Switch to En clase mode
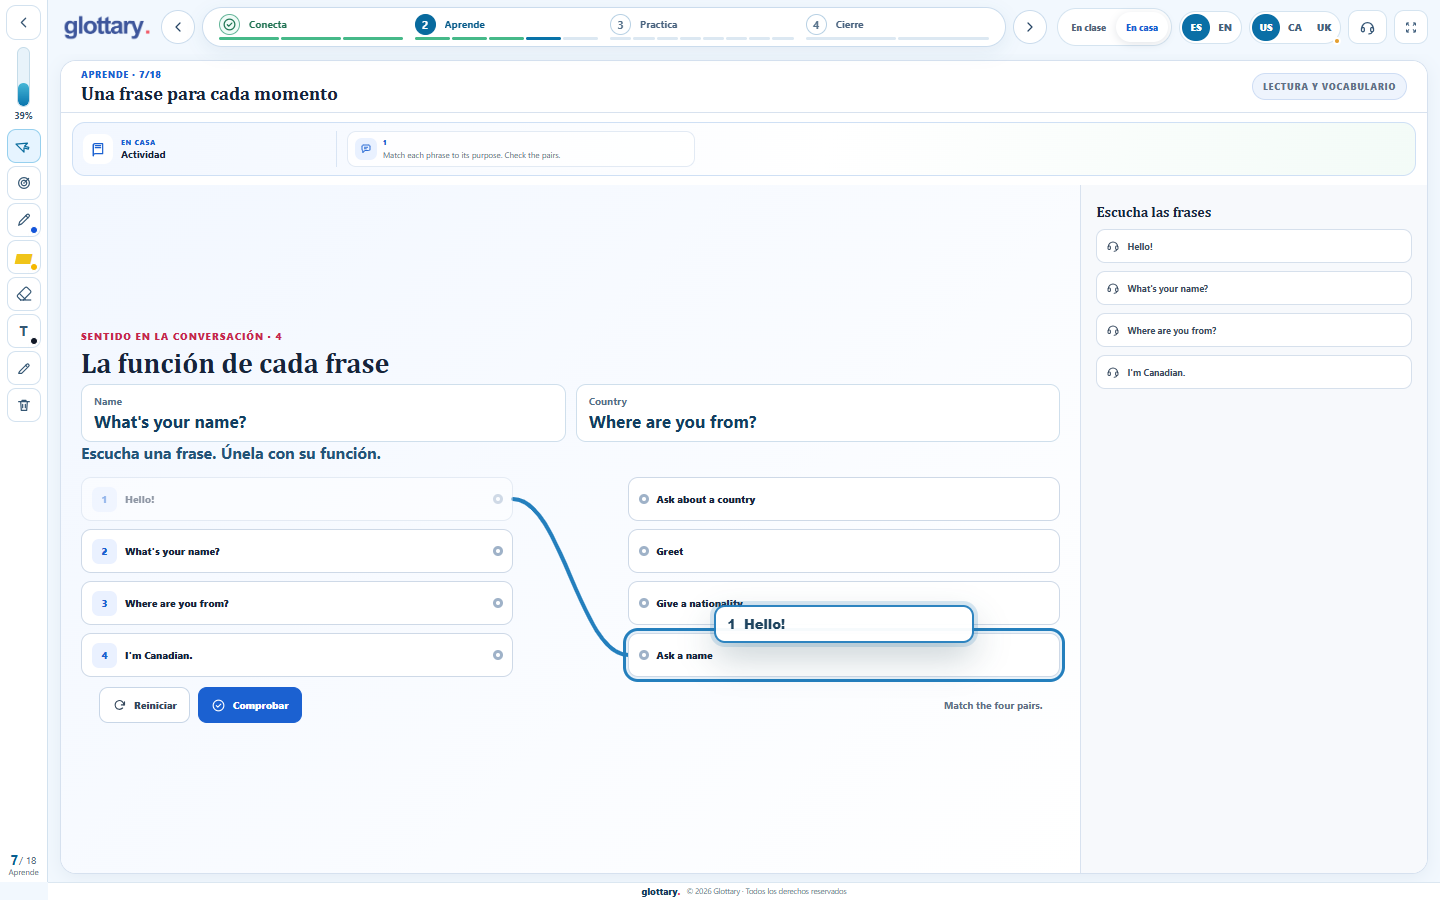This screenshot has width=1440, height=900. (1088, 27)
